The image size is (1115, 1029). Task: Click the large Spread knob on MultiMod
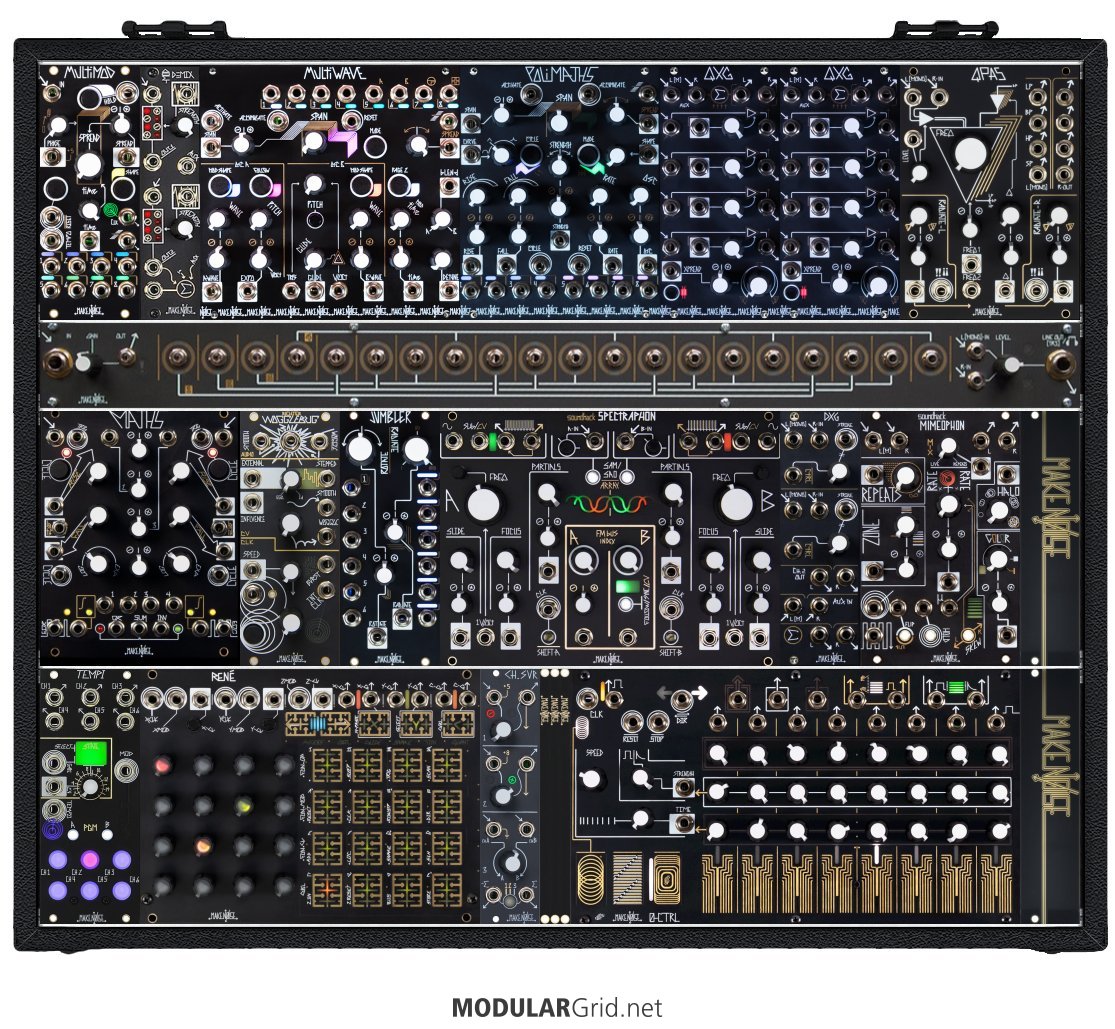89,165
